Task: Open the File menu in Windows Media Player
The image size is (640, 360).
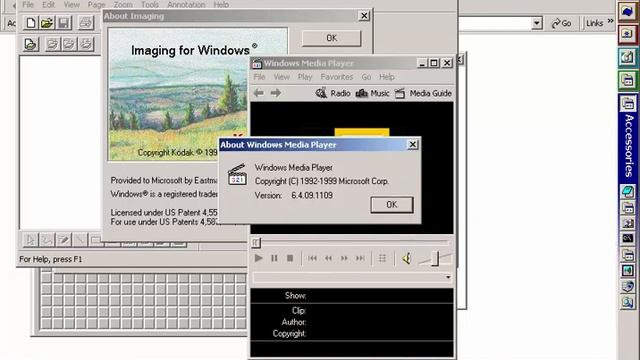Action: click(x=259, y=77)
